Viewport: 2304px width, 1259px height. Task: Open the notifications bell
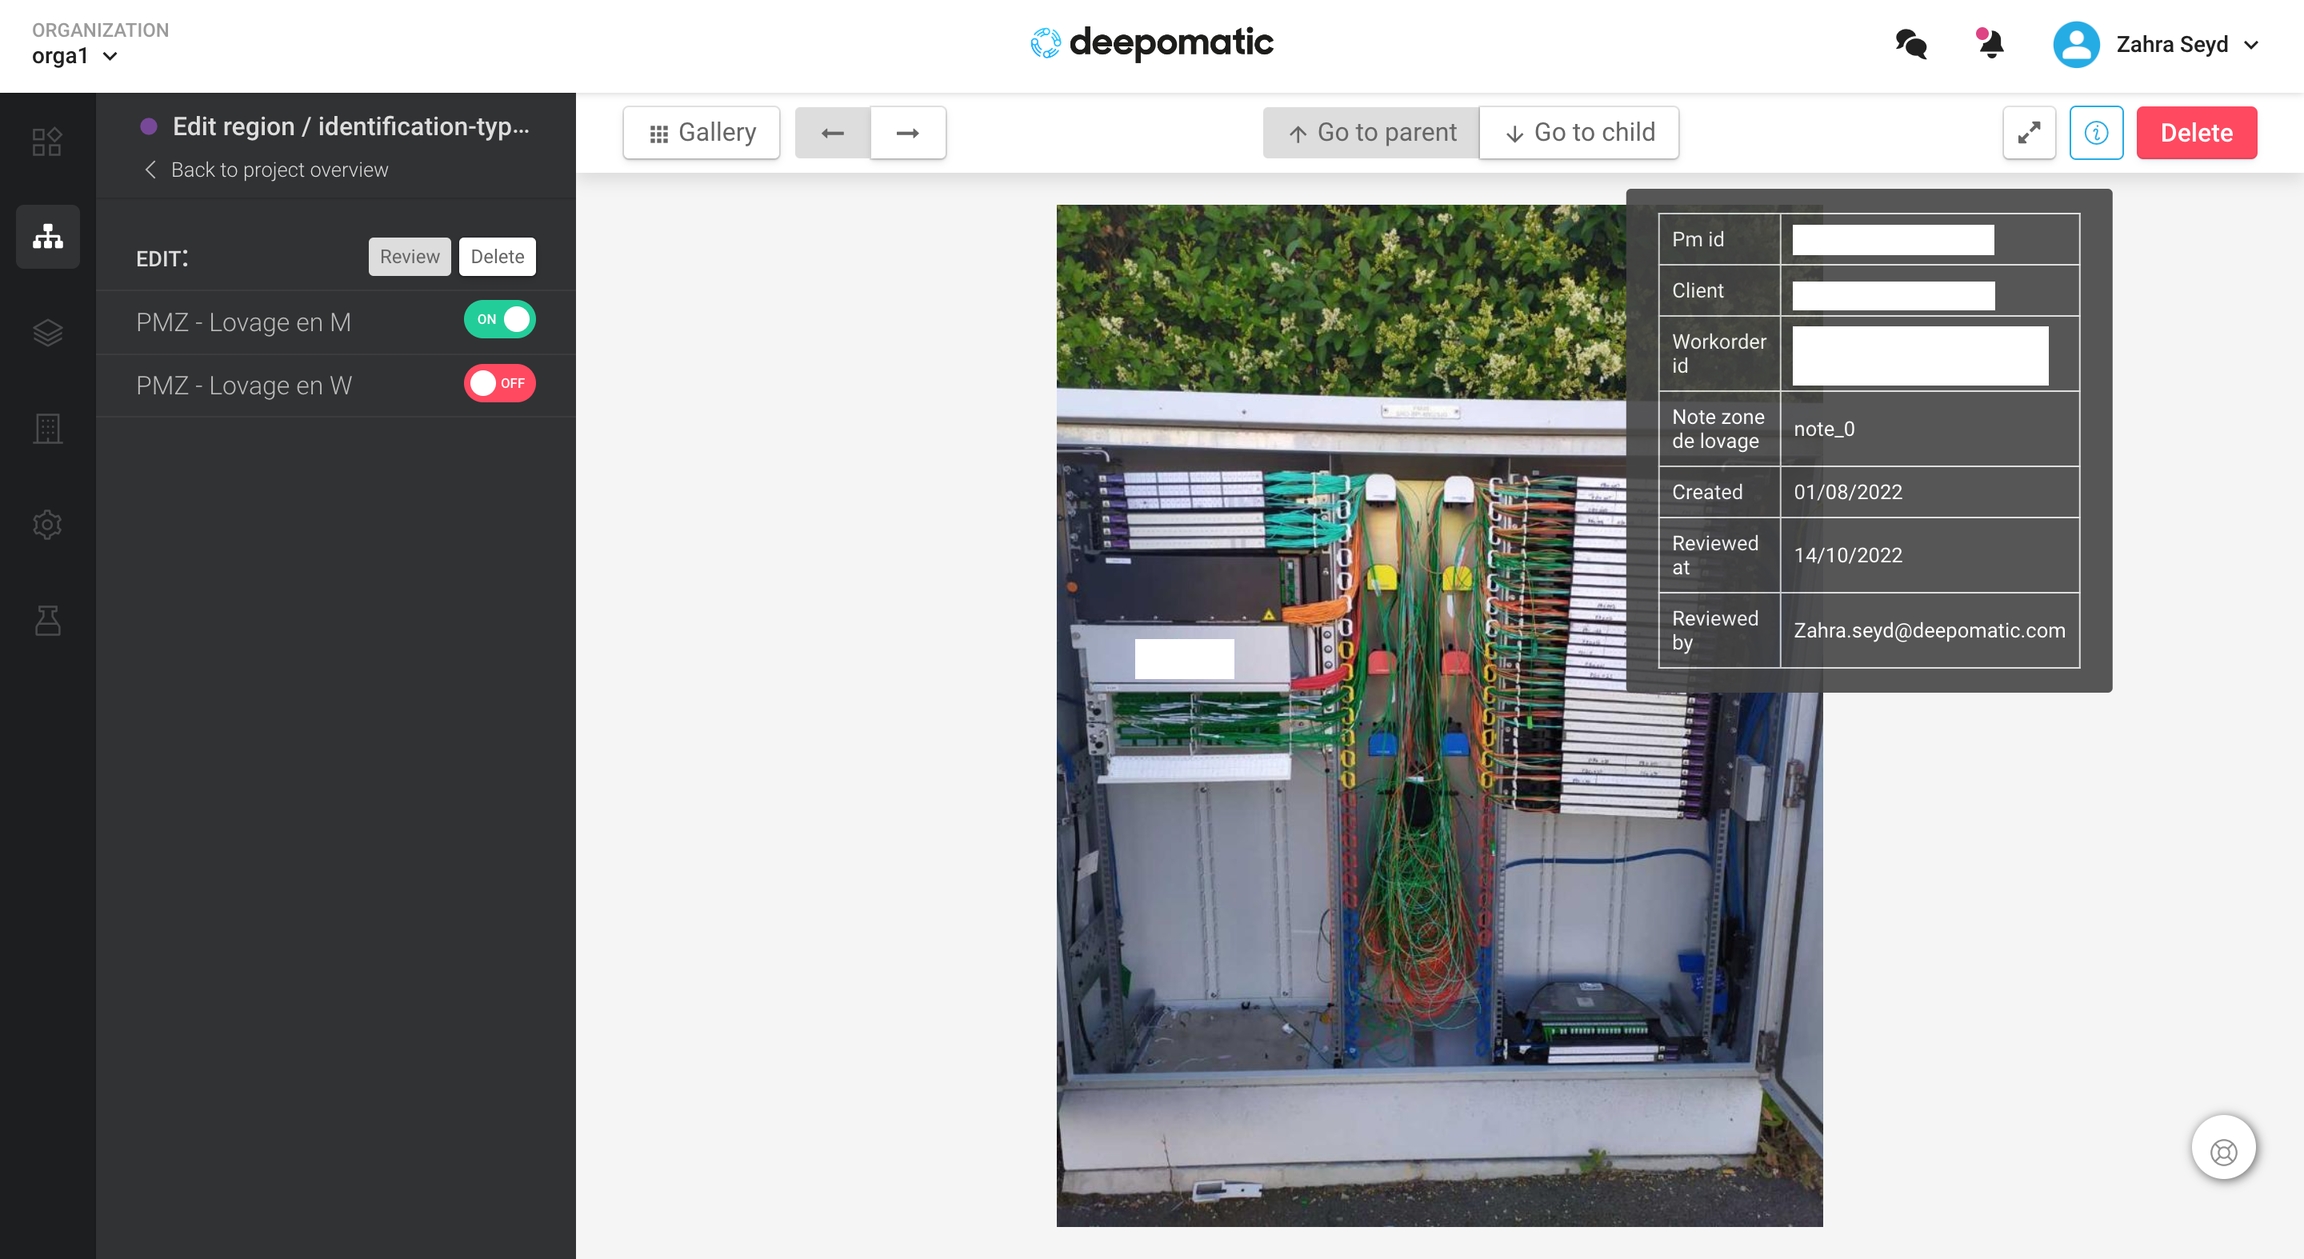tap(1990, 44)
